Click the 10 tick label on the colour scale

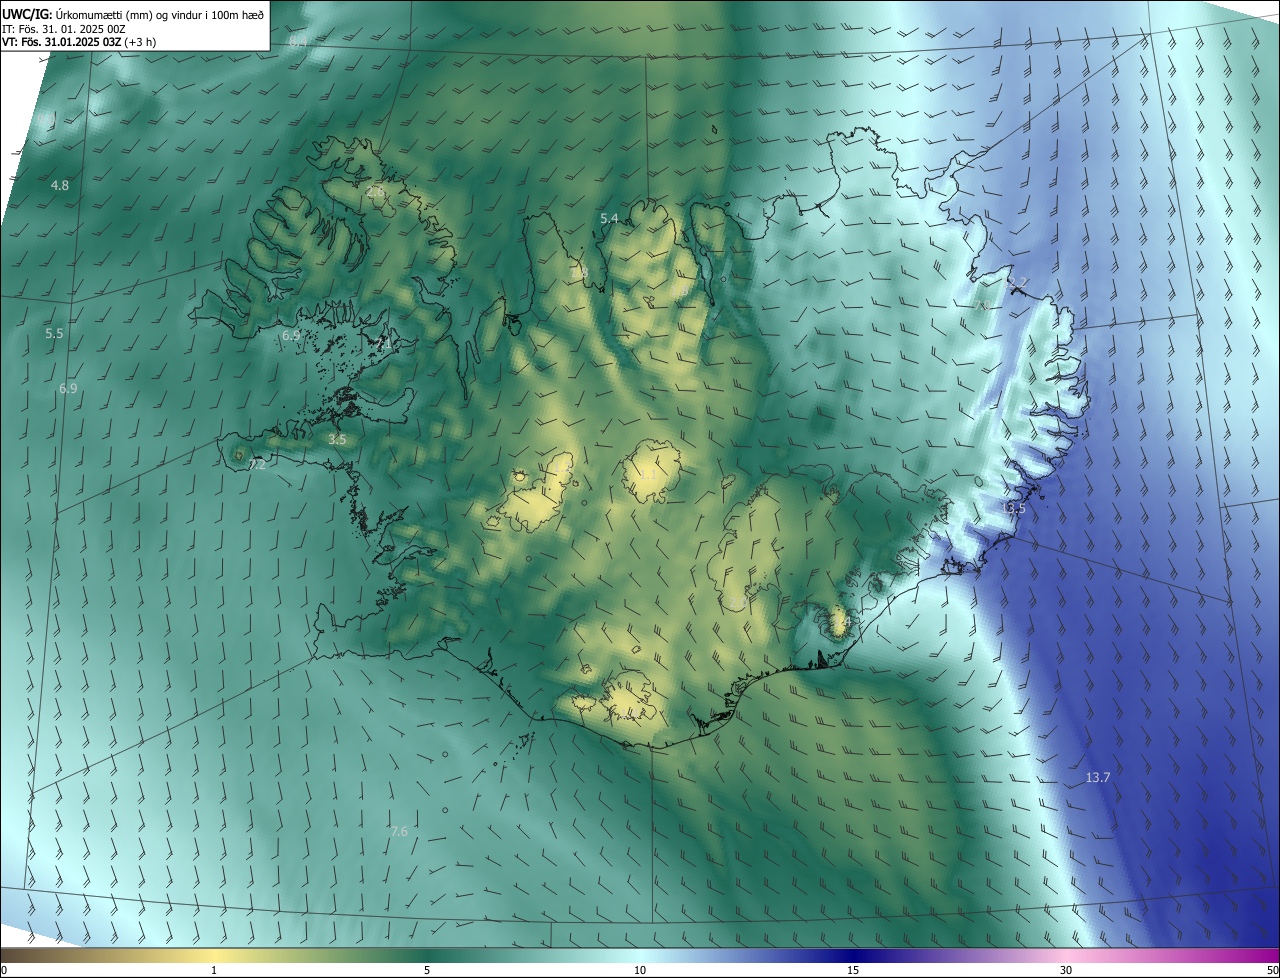[x=640, y=970]
